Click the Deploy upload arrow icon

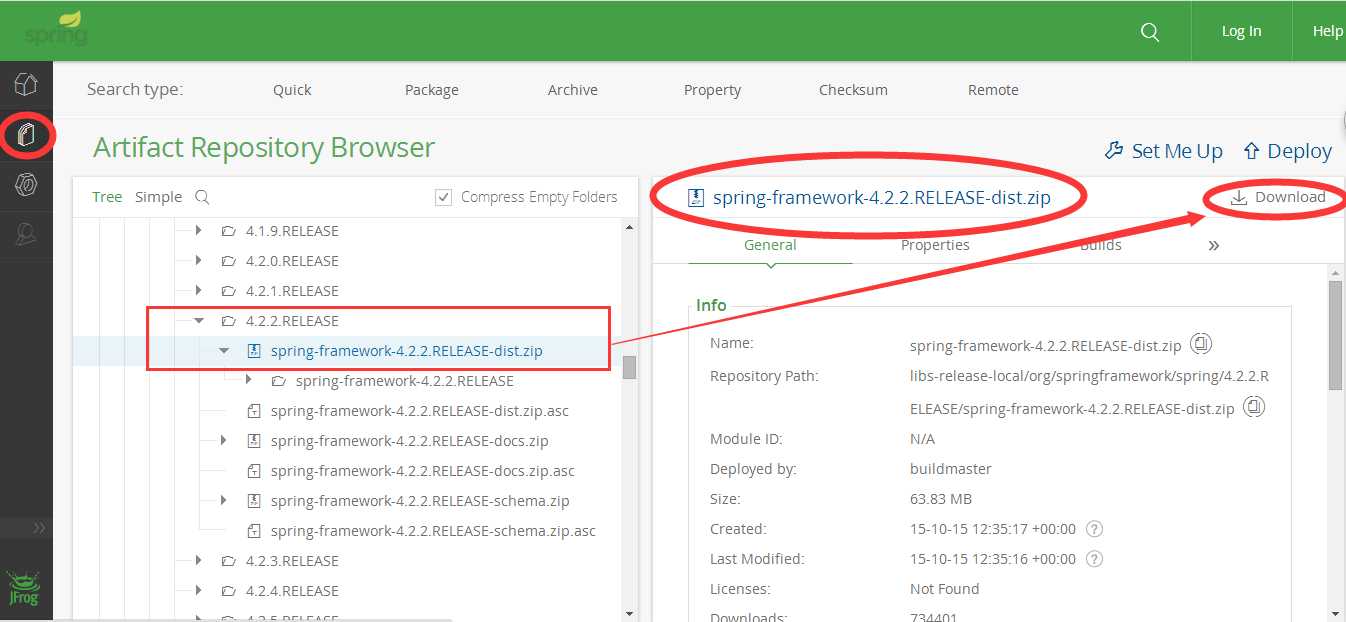(x=1250, y=151)
